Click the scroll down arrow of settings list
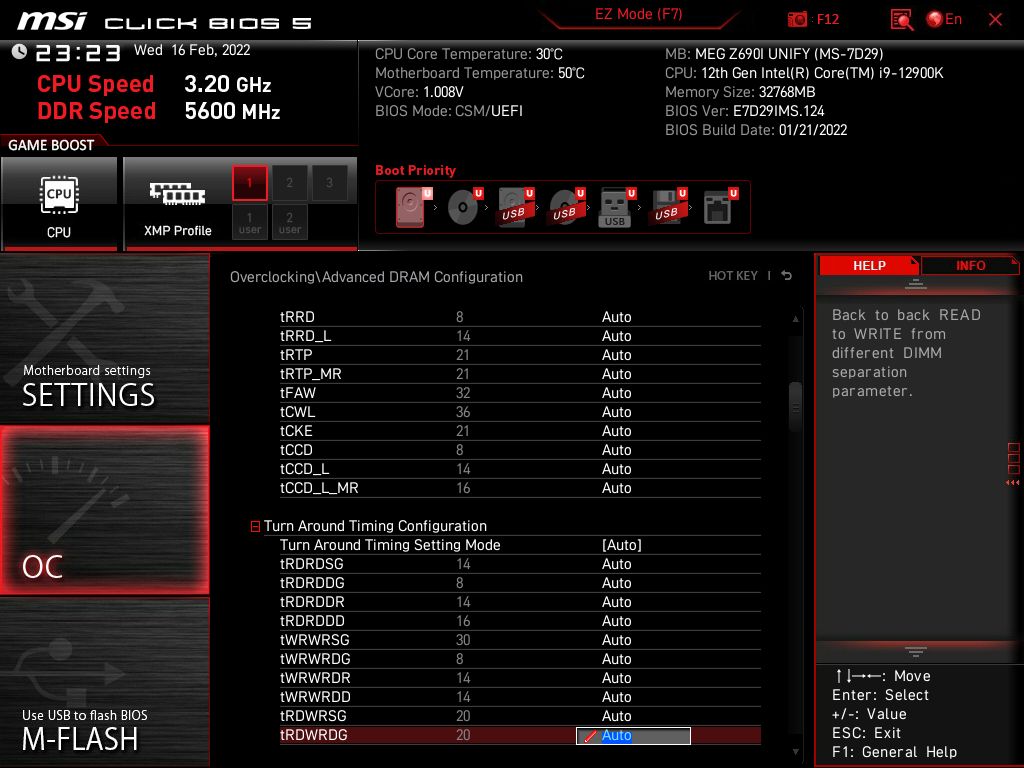Screen dimensions: 1024x768 pyautogui.click(x=795, y=752)
